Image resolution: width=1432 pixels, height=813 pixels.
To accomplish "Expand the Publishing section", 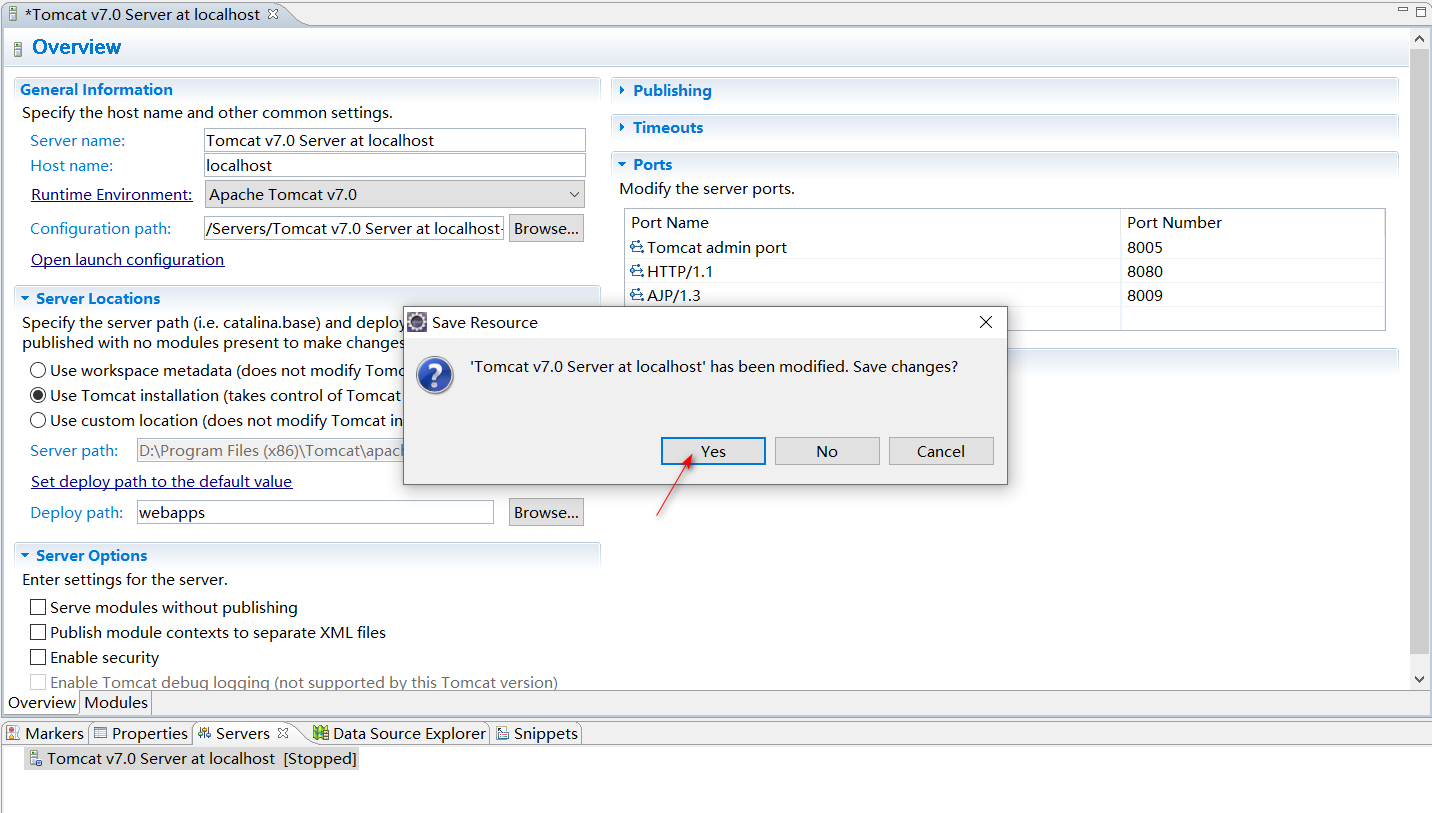I will (622, 91).
